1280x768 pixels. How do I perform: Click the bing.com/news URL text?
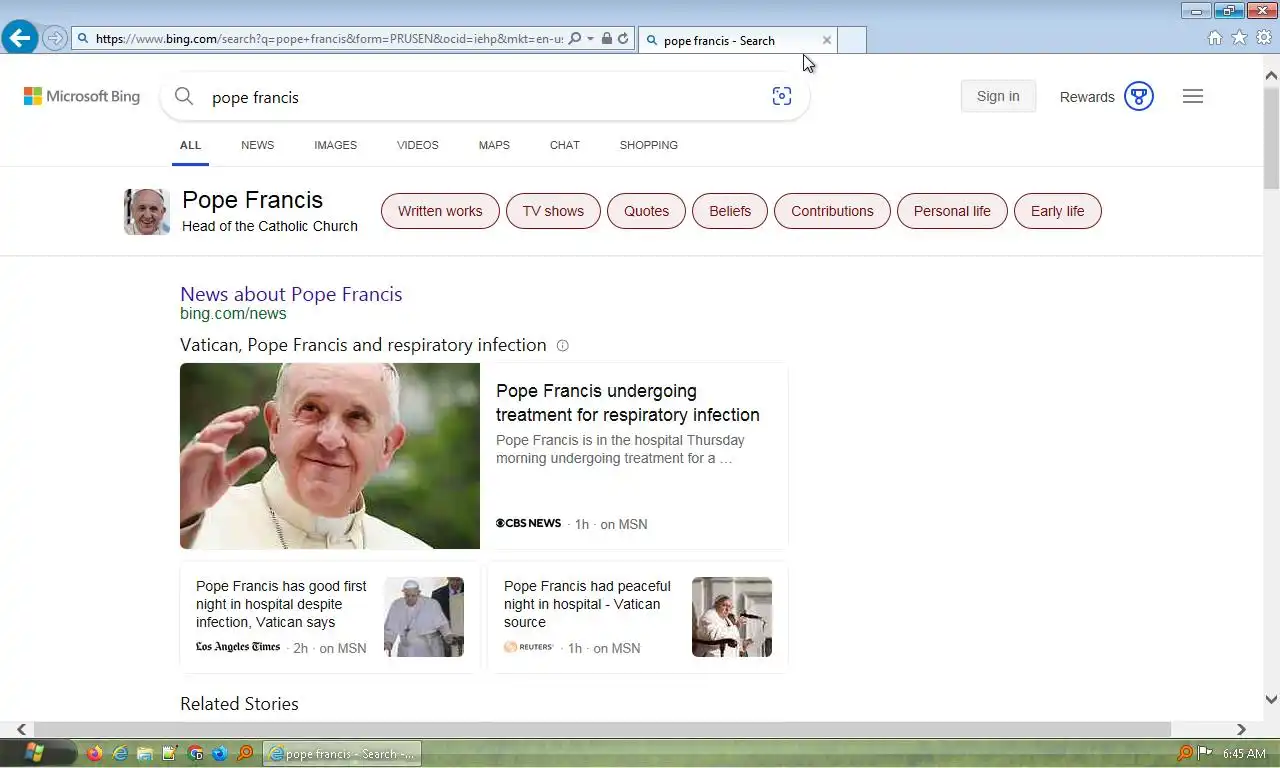pyautogui.click(x=233, y=314)
